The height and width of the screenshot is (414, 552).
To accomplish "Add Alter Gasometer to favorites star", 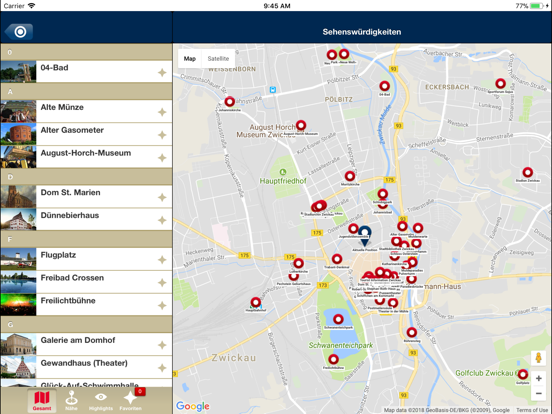I will tap(162, 135).
